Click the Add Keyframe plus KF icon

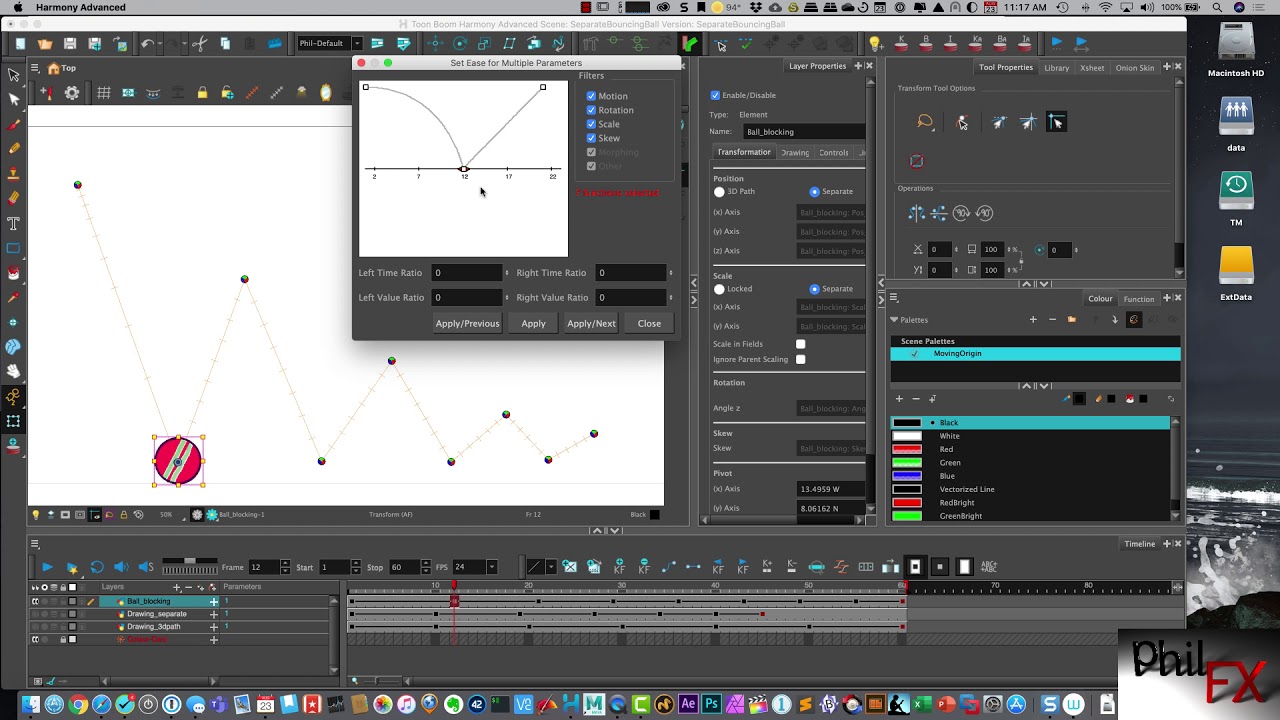(x=619, y=567)
